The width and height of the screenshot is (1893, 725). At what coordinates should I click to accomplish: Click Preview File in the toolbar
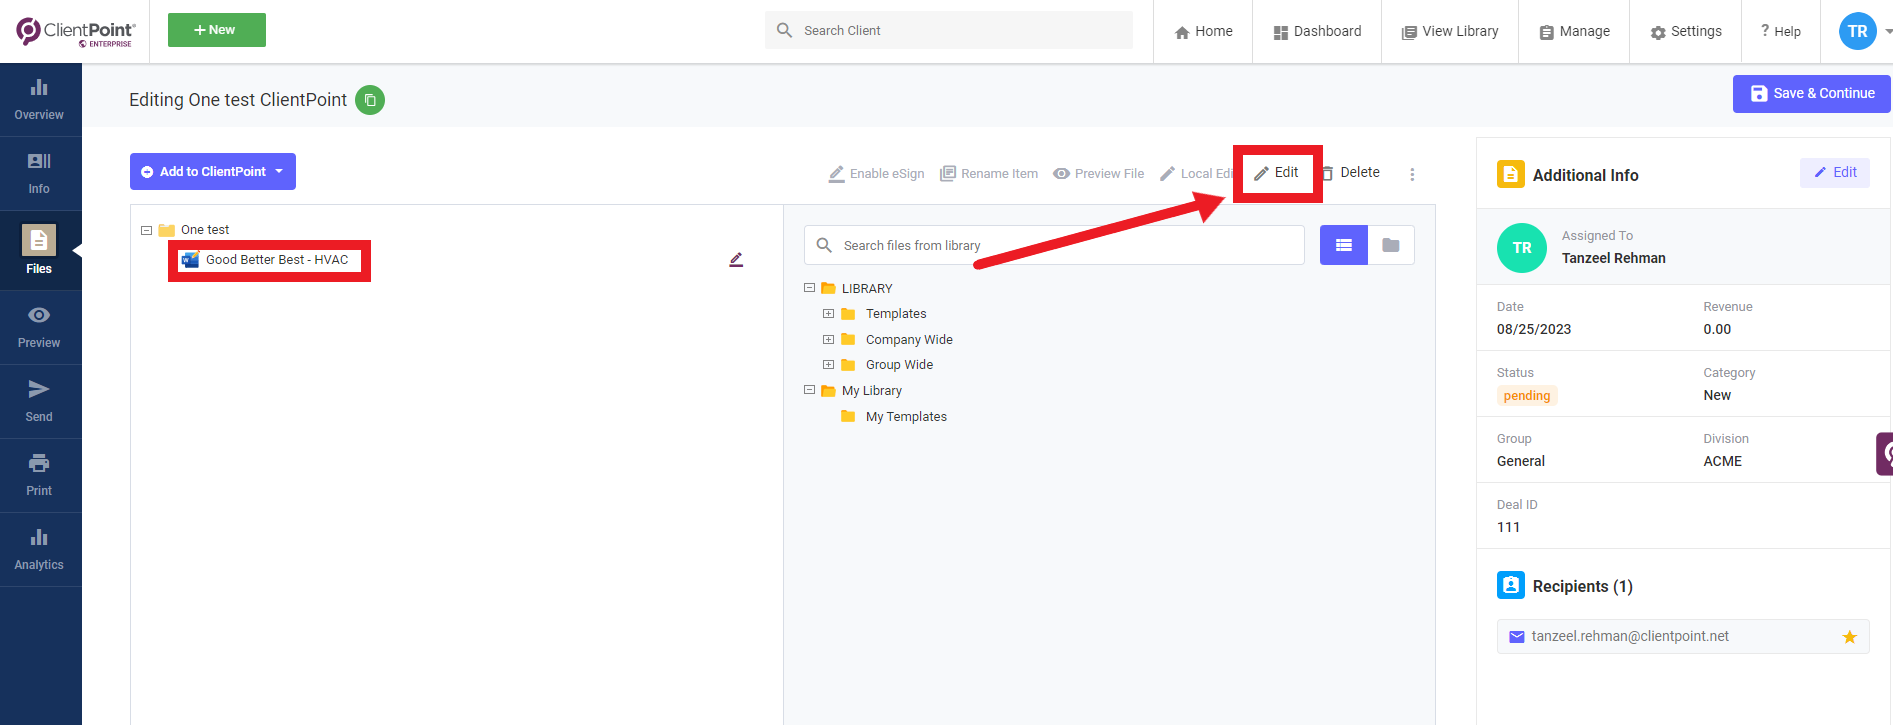coord(1099,174)
